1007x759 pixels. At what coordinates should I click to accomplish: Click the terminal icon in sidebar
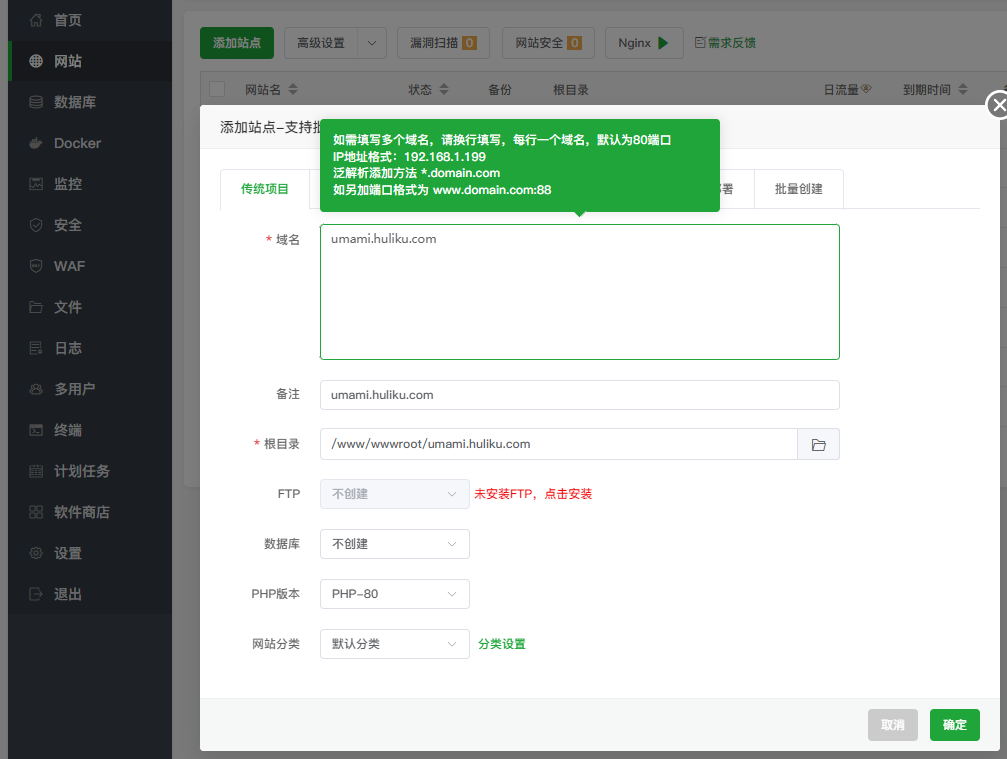coord(36,430)
